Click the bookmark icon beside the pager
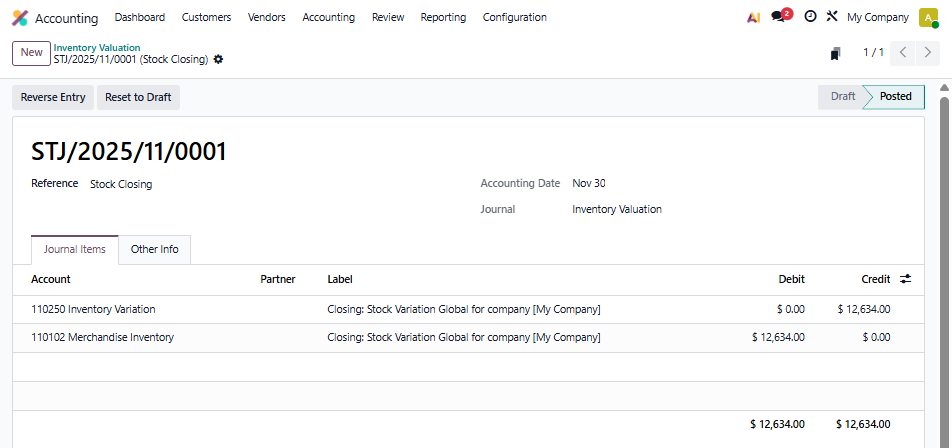 tap(836, 53)
